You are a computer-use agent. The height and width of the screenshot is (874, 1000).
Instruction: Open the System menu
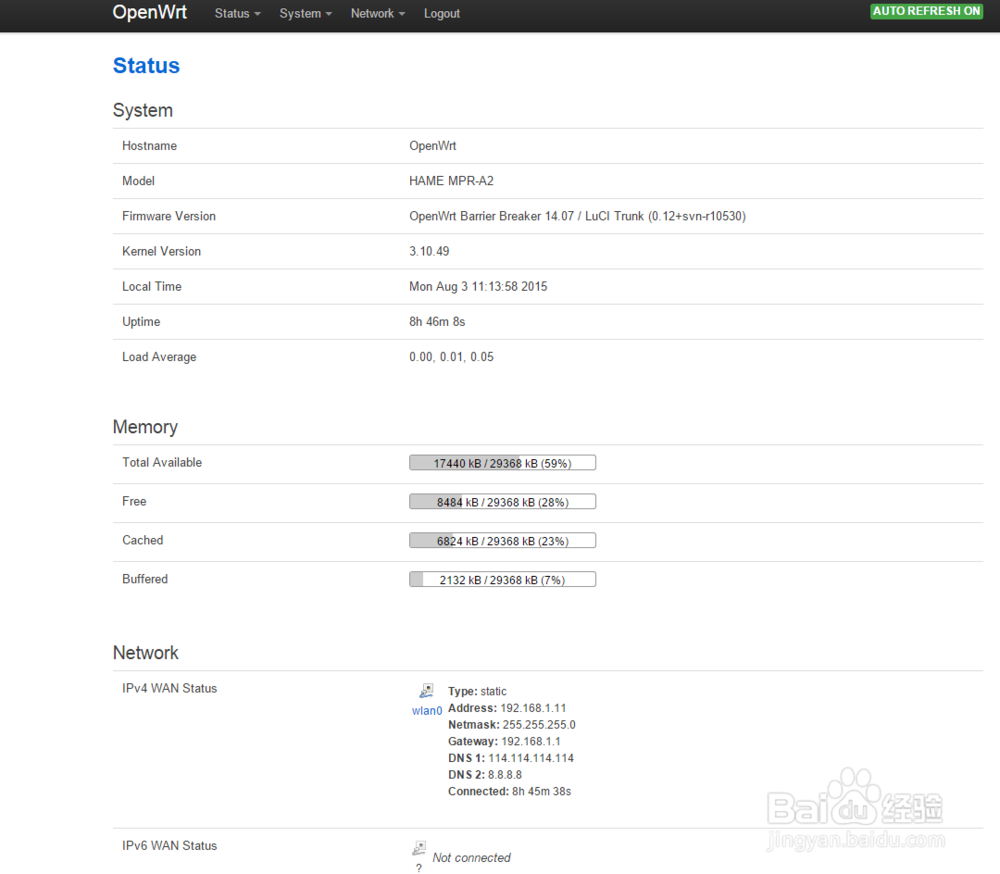coord(301,13)
